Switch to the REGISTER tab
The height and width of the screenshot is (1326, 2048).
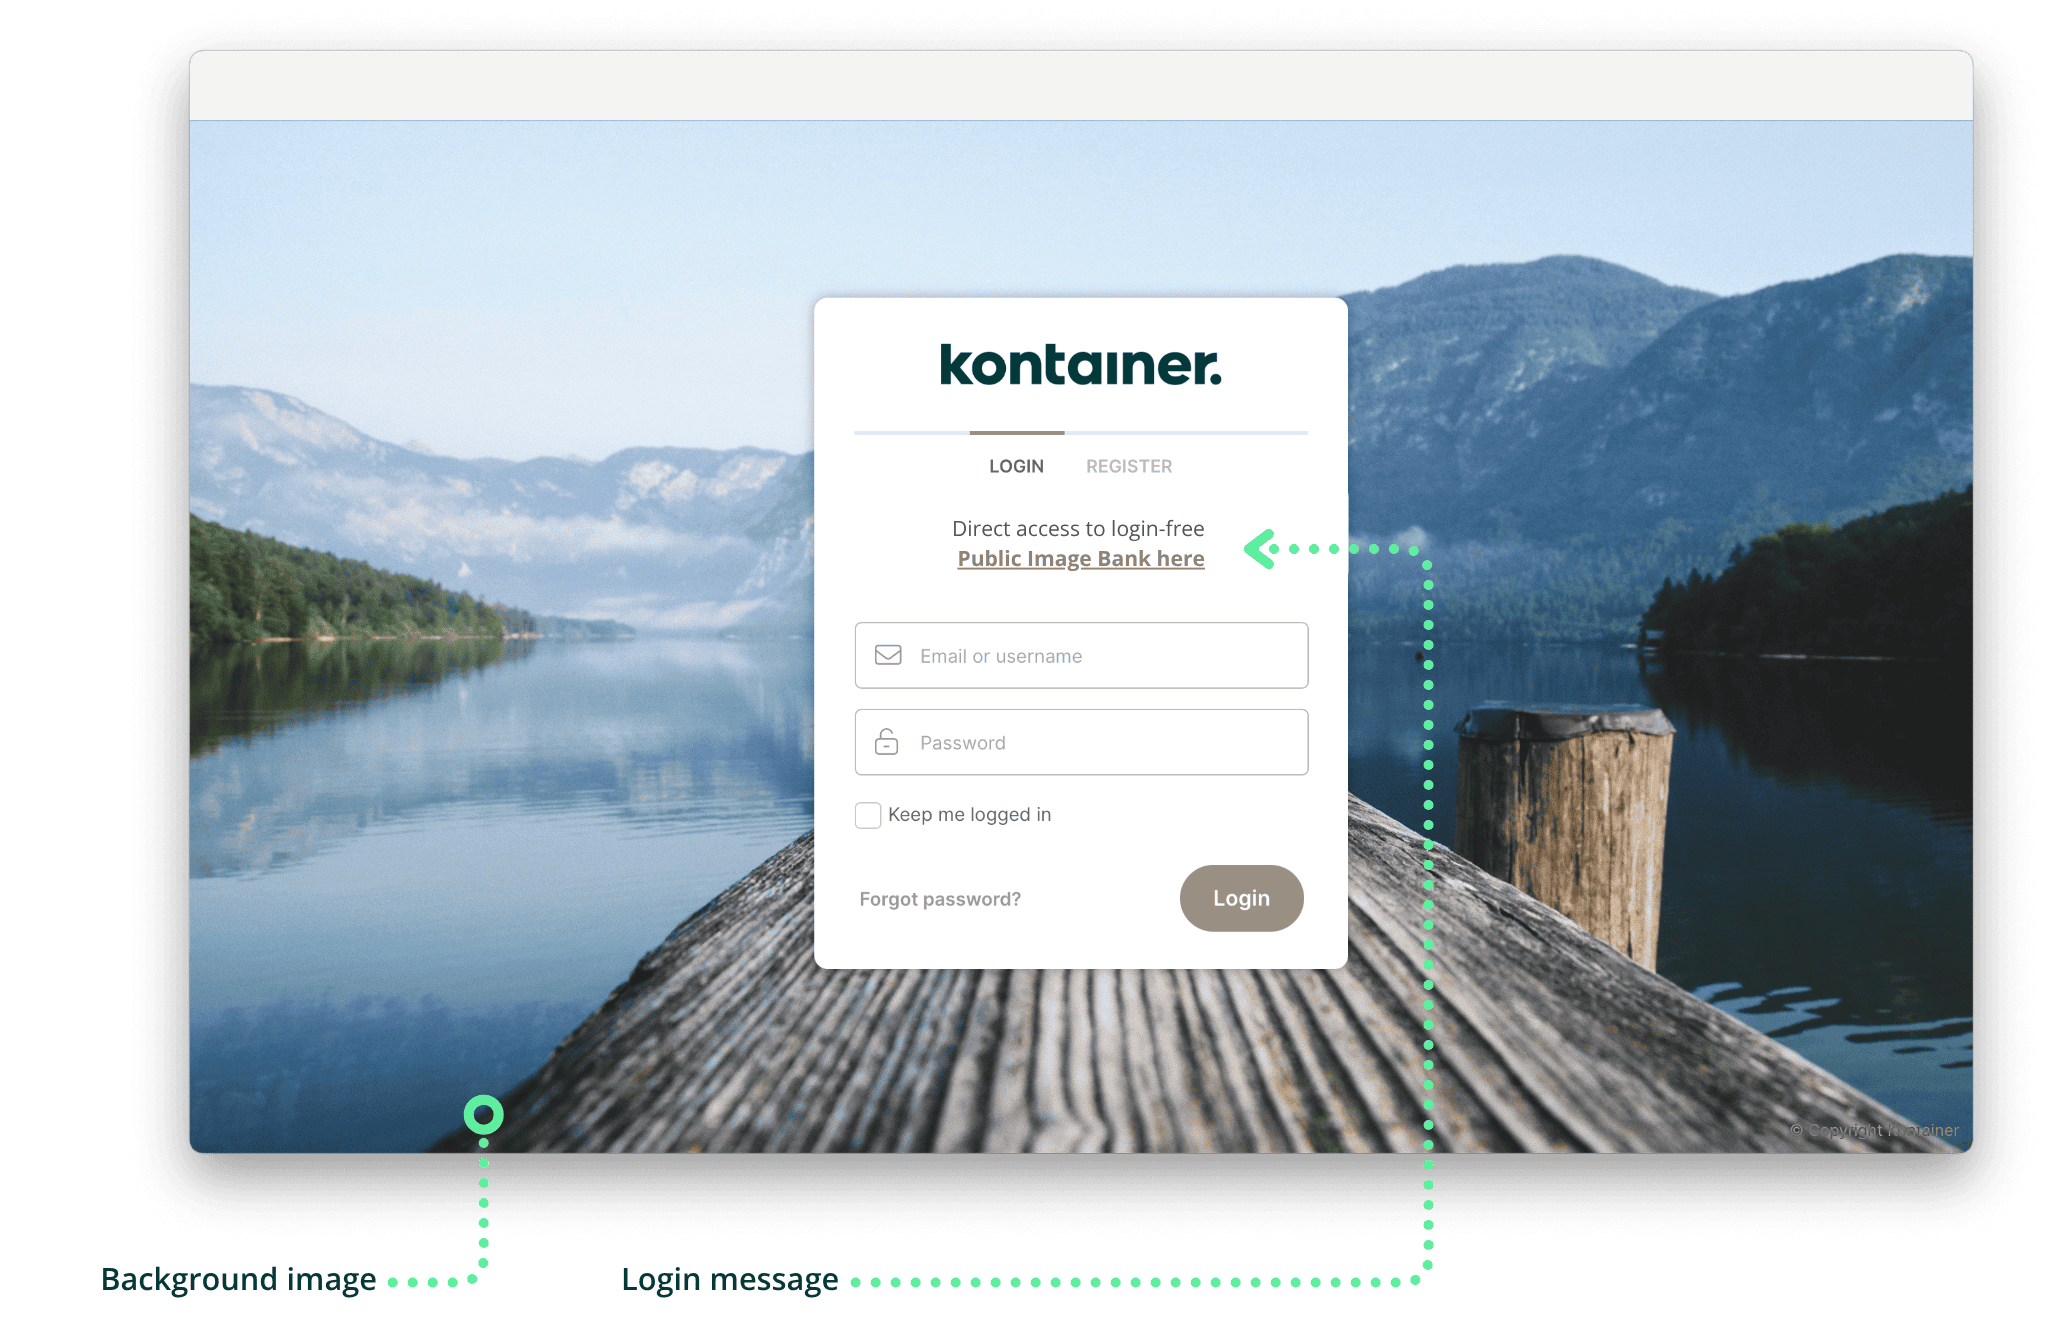[1128, 466]
